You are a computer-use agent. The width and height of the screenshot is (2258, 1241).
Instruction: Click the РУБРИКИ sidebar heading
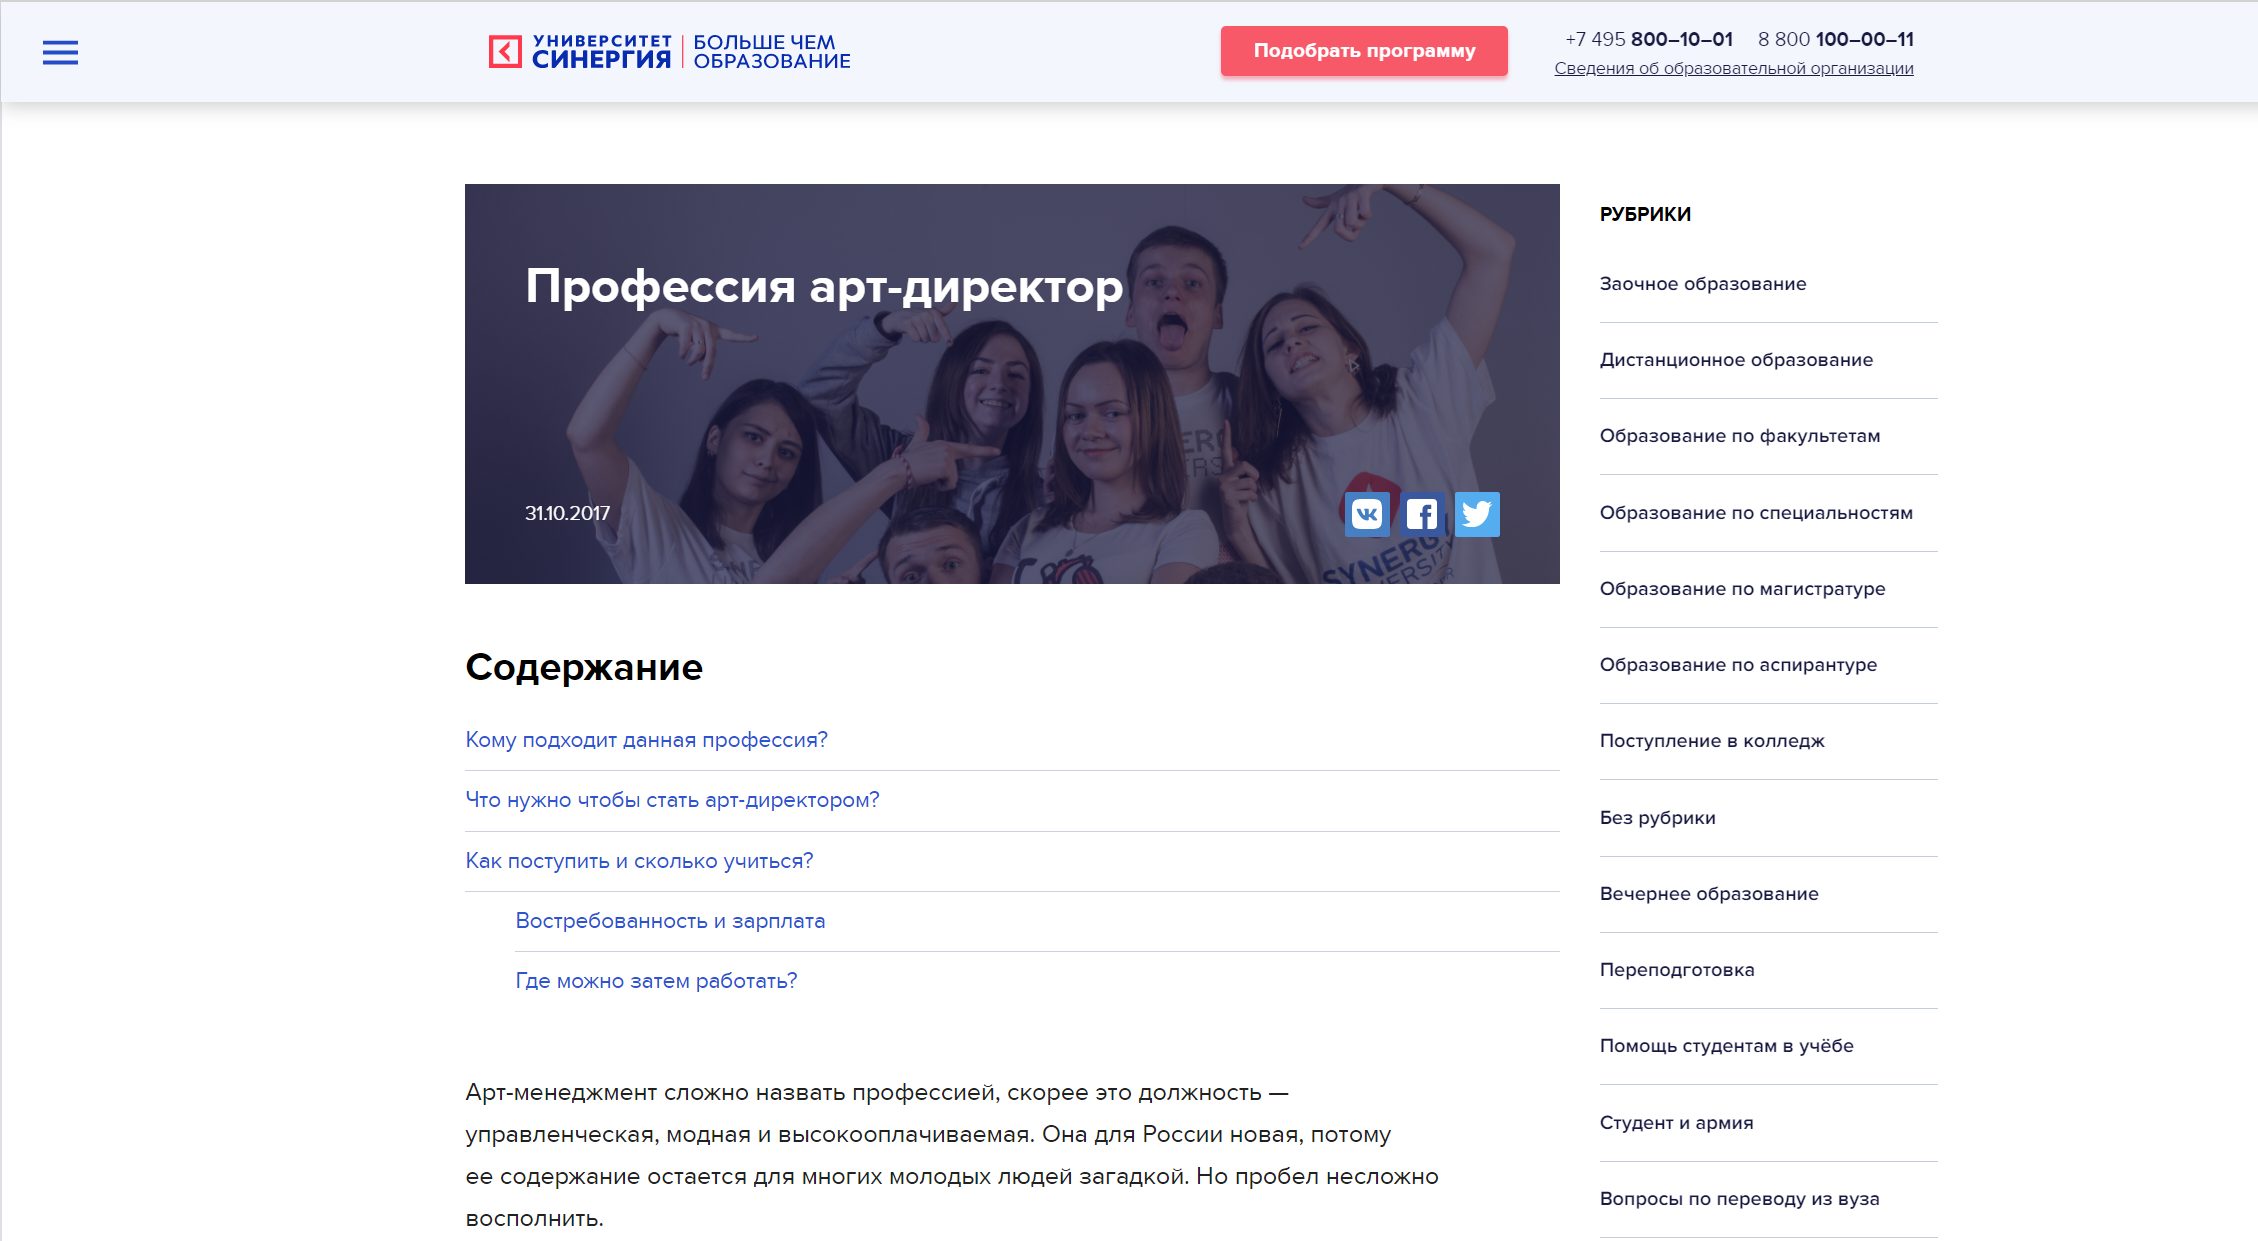(1645, 214)
